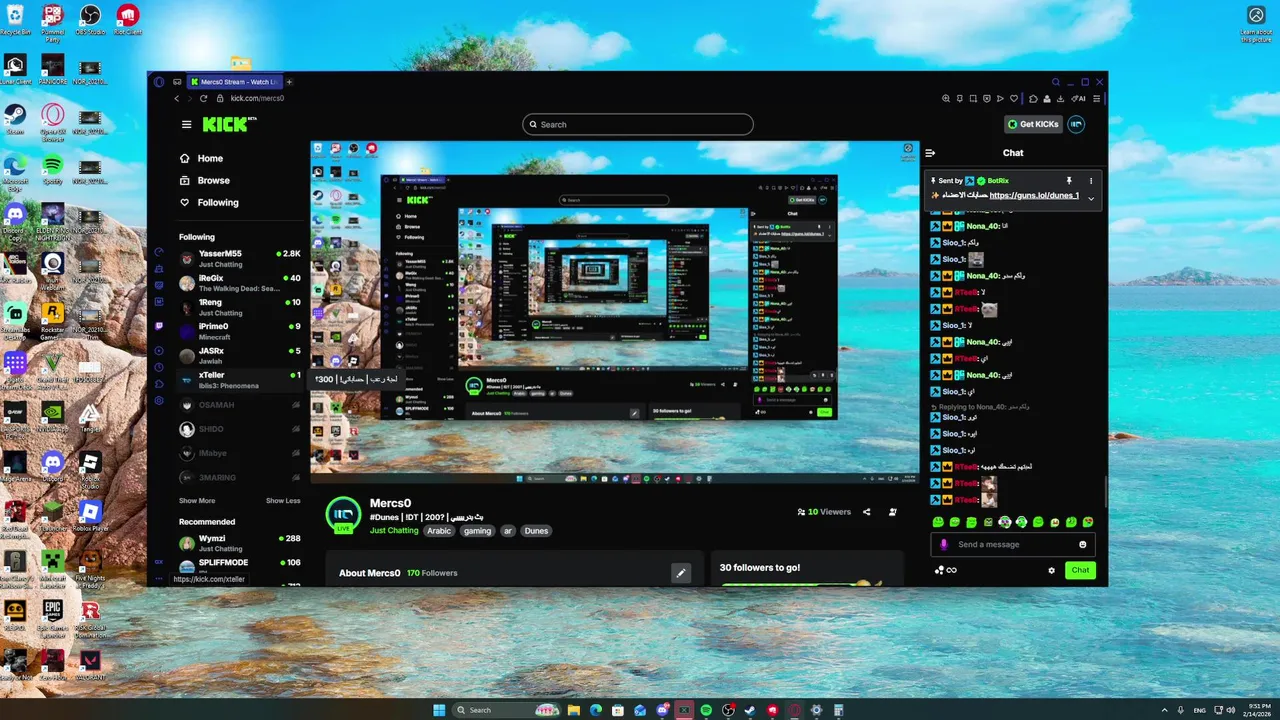1280x720 pixels.
Task: Select the Arabic tag
Action: 439,531
